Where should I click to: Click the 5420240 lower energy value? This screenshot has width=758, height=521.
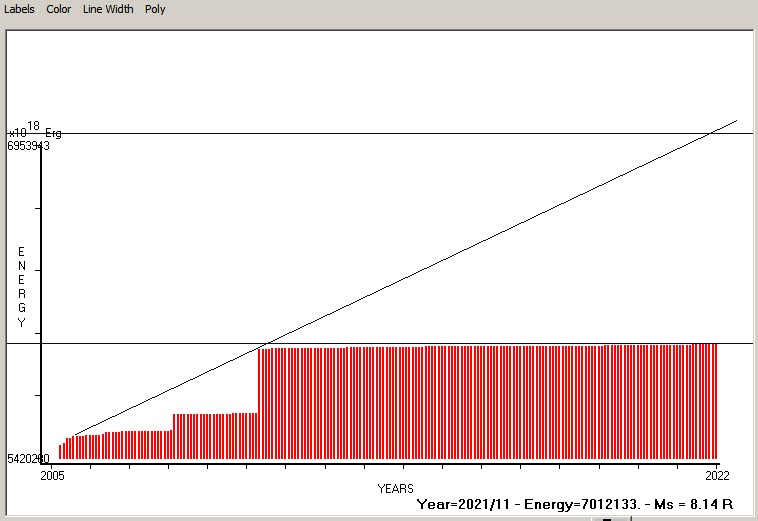point(28,459)
